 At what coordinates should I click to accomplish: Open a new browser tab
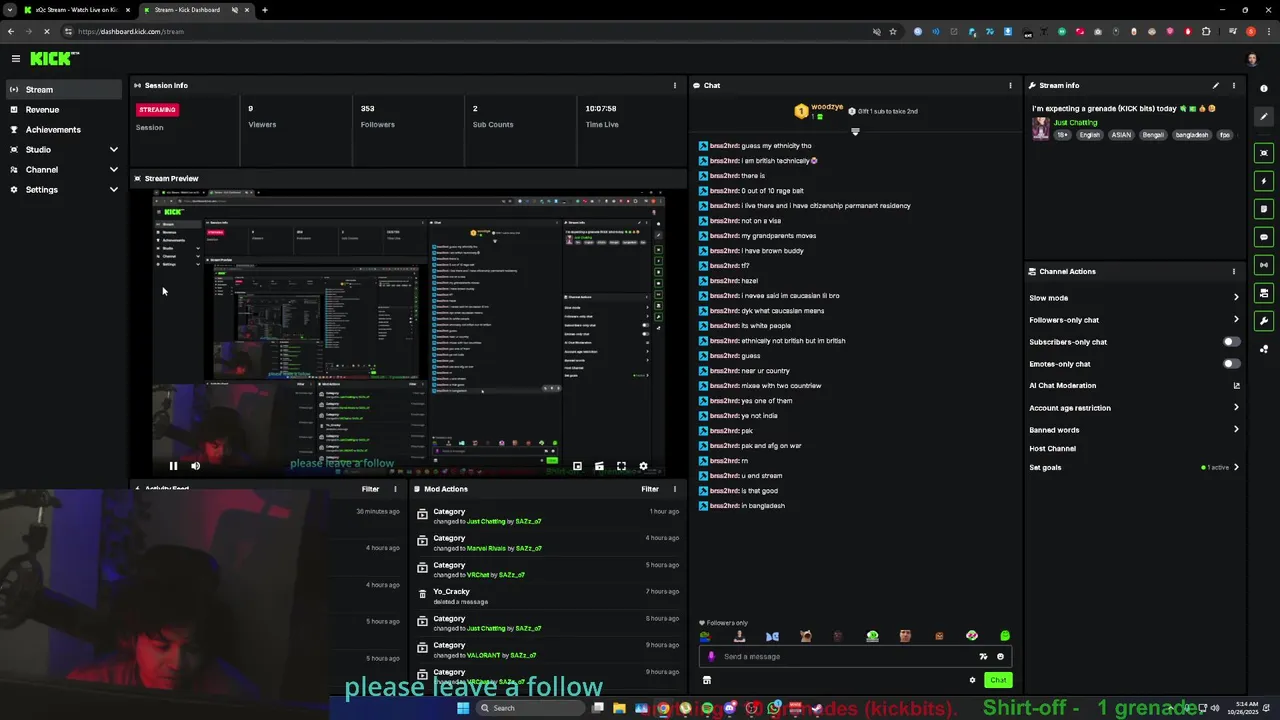tap(265, 10)
